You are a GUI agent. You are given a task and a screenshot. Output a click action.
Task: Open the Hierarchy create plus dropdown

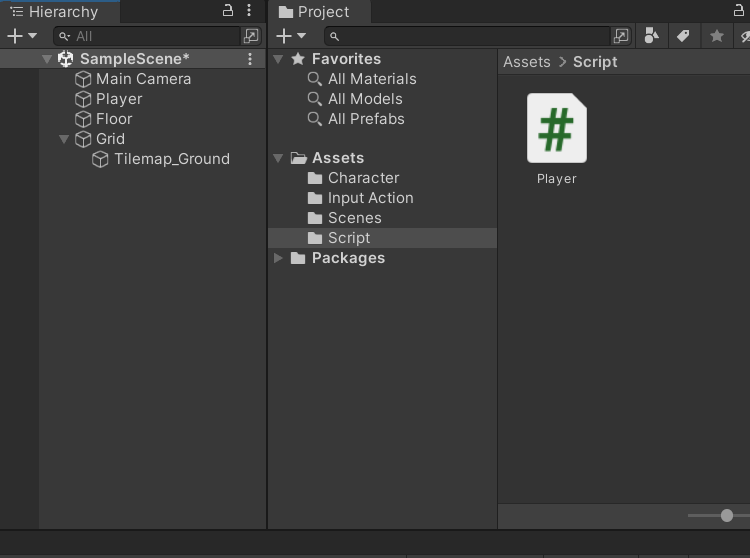[x=22, y=36]
